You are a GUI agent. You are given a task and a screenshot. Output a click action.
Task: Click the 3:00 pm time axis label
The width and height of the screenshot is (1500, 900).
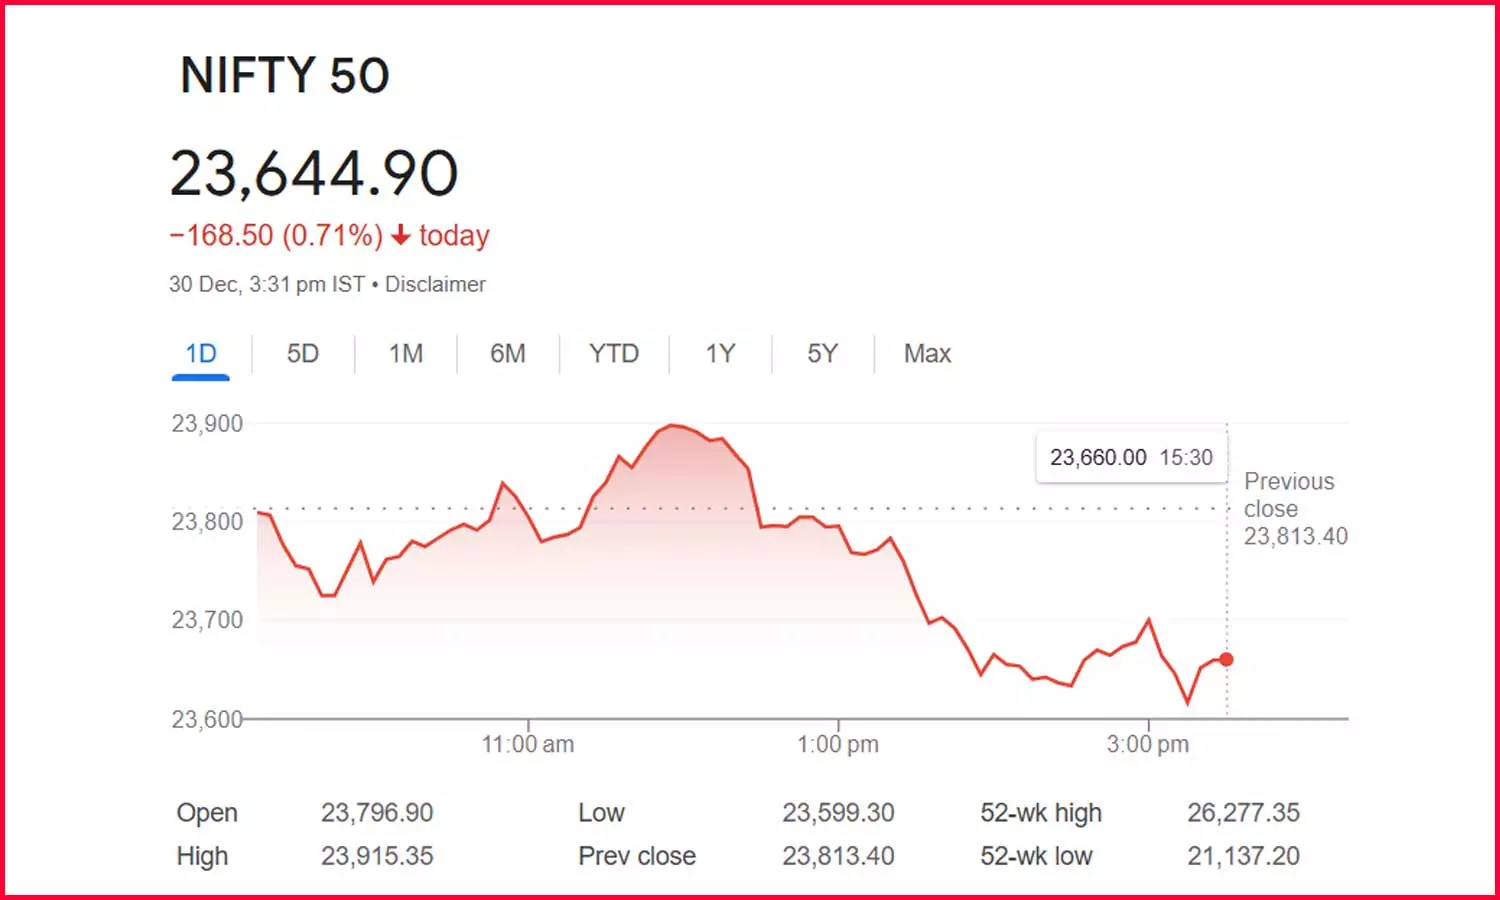tap(1148, 744)
